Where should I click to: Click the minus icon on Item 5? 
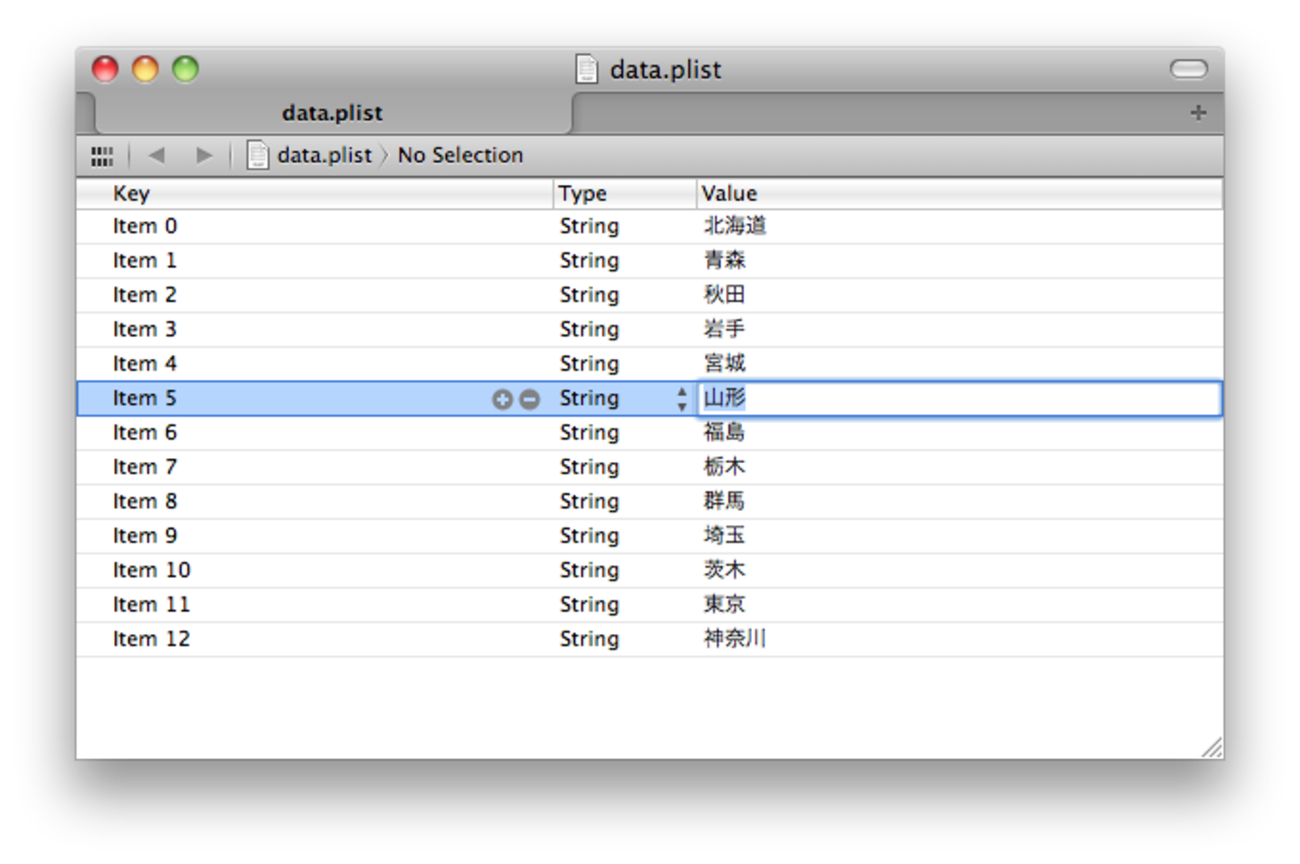point(530,399)
